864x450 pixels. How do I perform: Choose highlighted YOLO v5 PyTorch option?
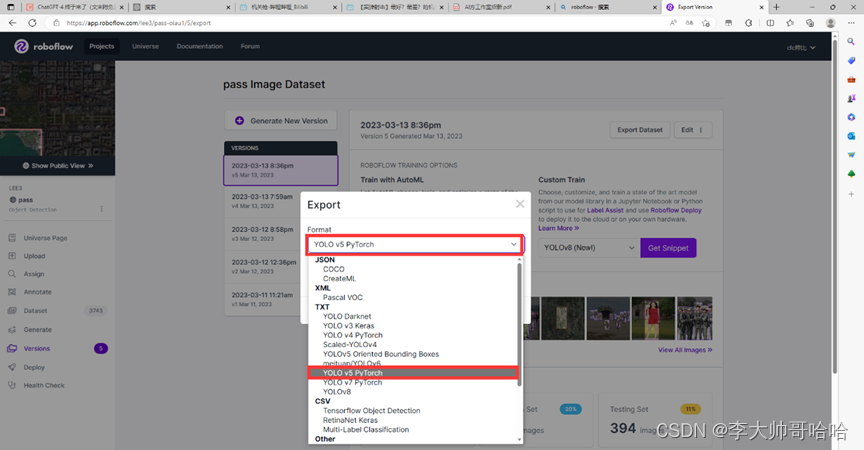[413, 373]
